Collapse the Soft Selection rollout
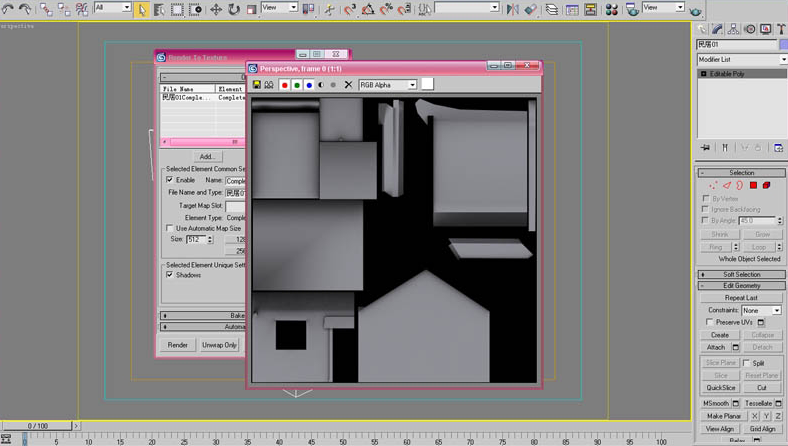 point(742,274)
